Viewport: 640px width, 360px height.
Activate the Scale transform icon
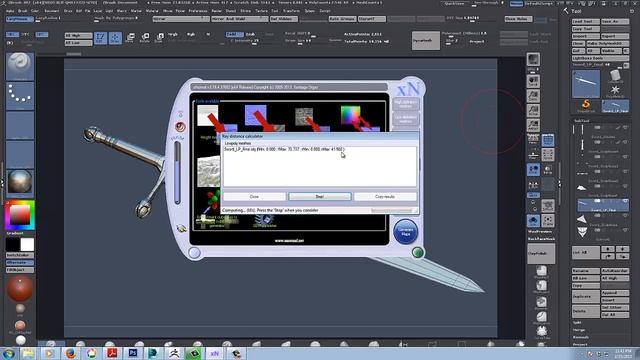click(x=159, y=38)
